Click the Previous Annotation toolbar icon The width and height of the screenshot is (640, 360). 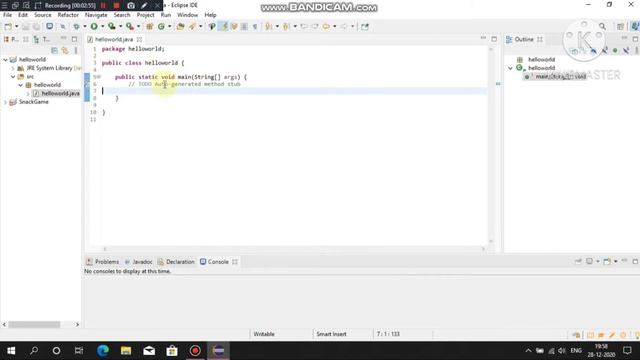pyautogui.click(x=286, y=27)
